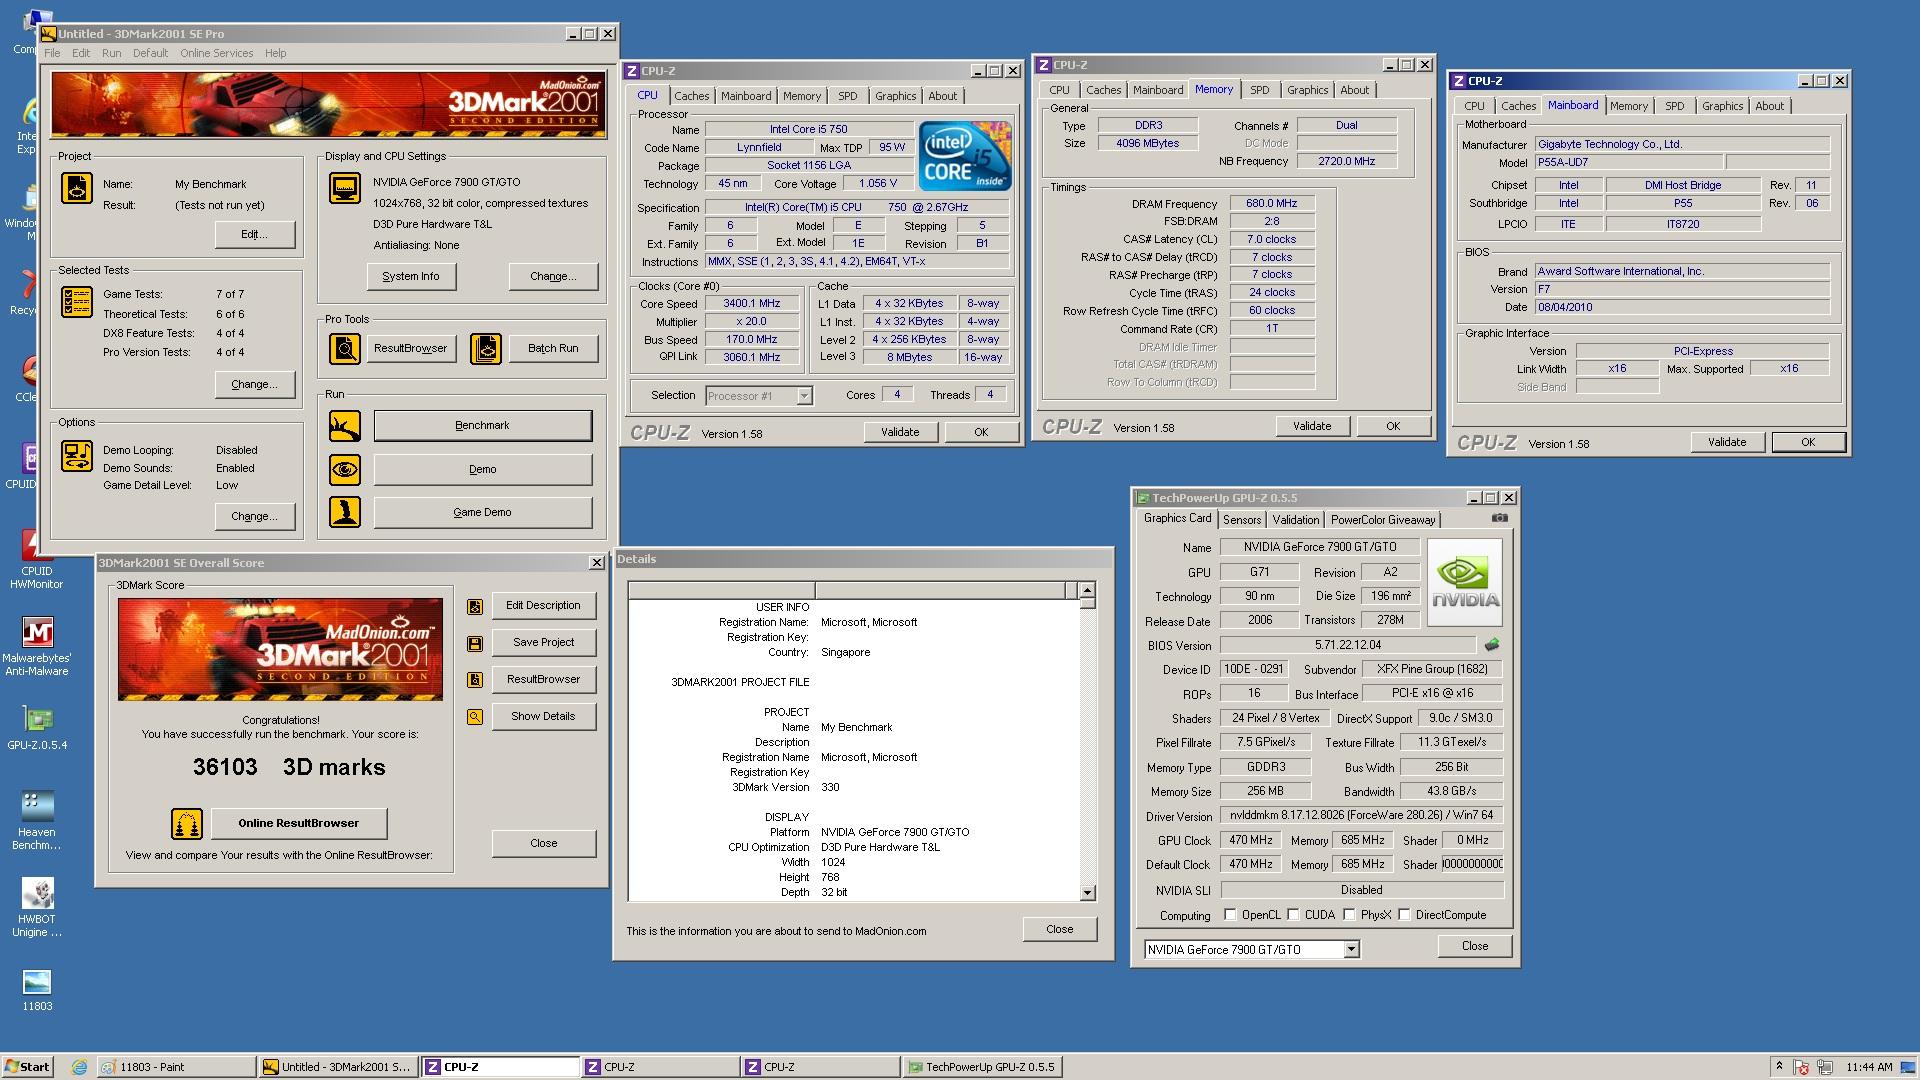This screenshot has width=1920, height=1080.
Task: Open the GPU-Z.0.5.4 desktop icon
Action: tap(37, 728)
